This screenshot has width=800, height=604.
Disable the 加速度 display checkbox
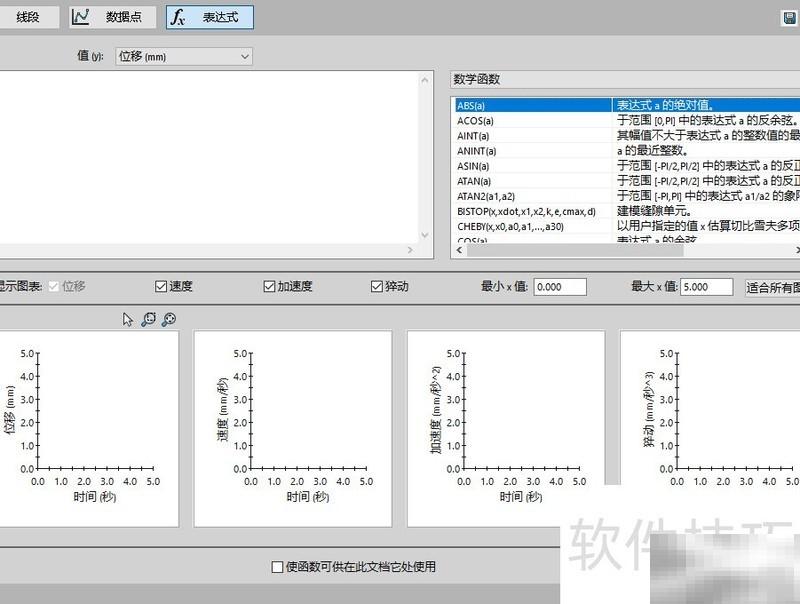(268, 286)
